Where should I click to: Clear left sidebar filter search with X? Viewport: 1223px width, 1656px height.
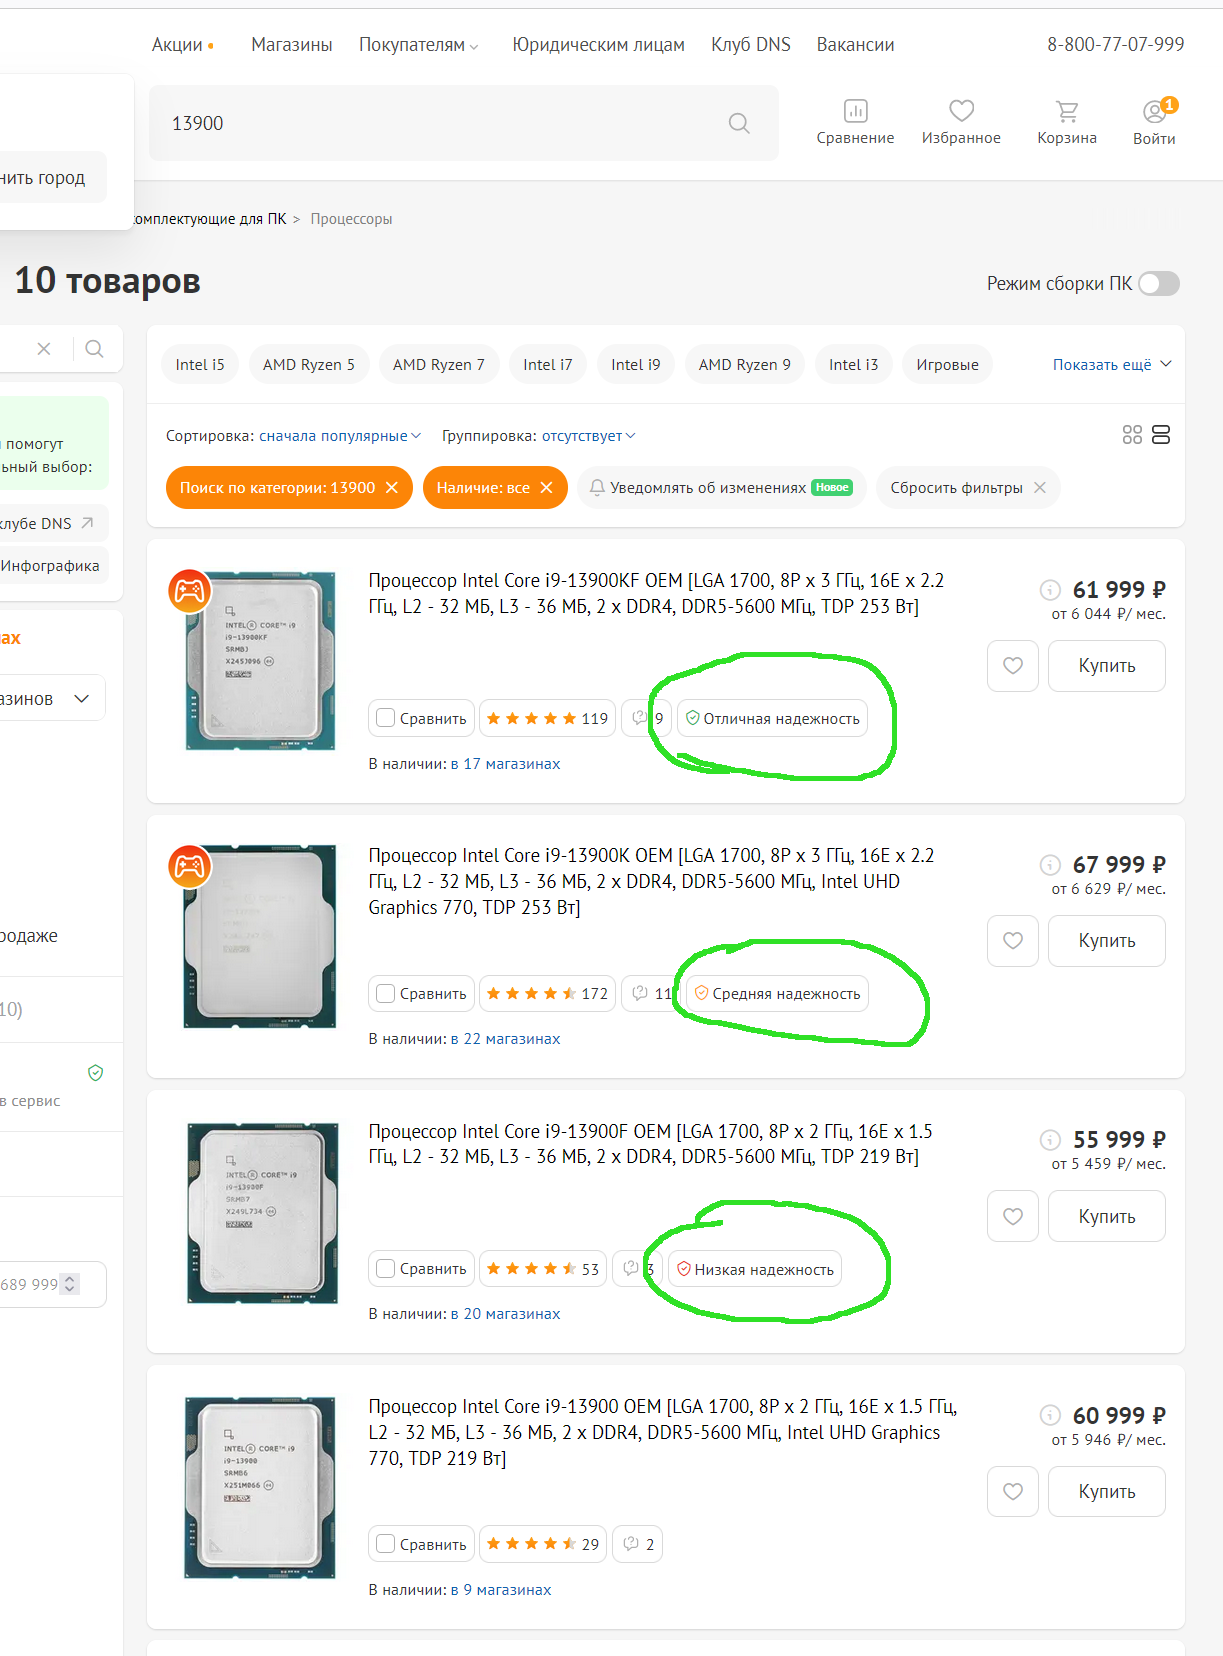point(44,348)
